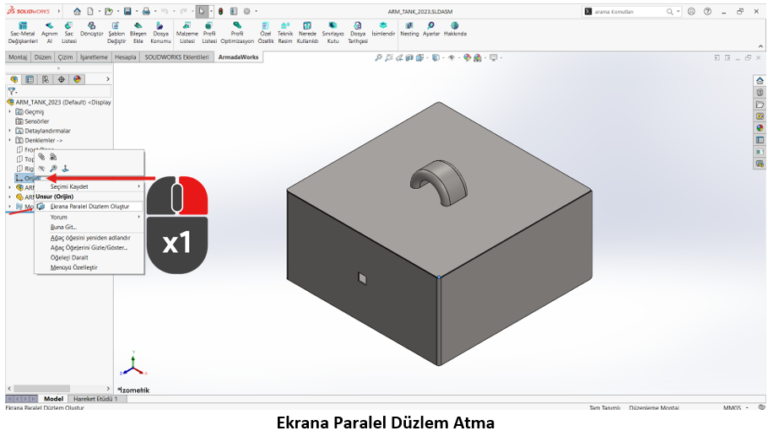Switch to the SOLIDWORKS Eklentileri tab
This screenshot has width=768, height=436.
[x=176, y=58]
